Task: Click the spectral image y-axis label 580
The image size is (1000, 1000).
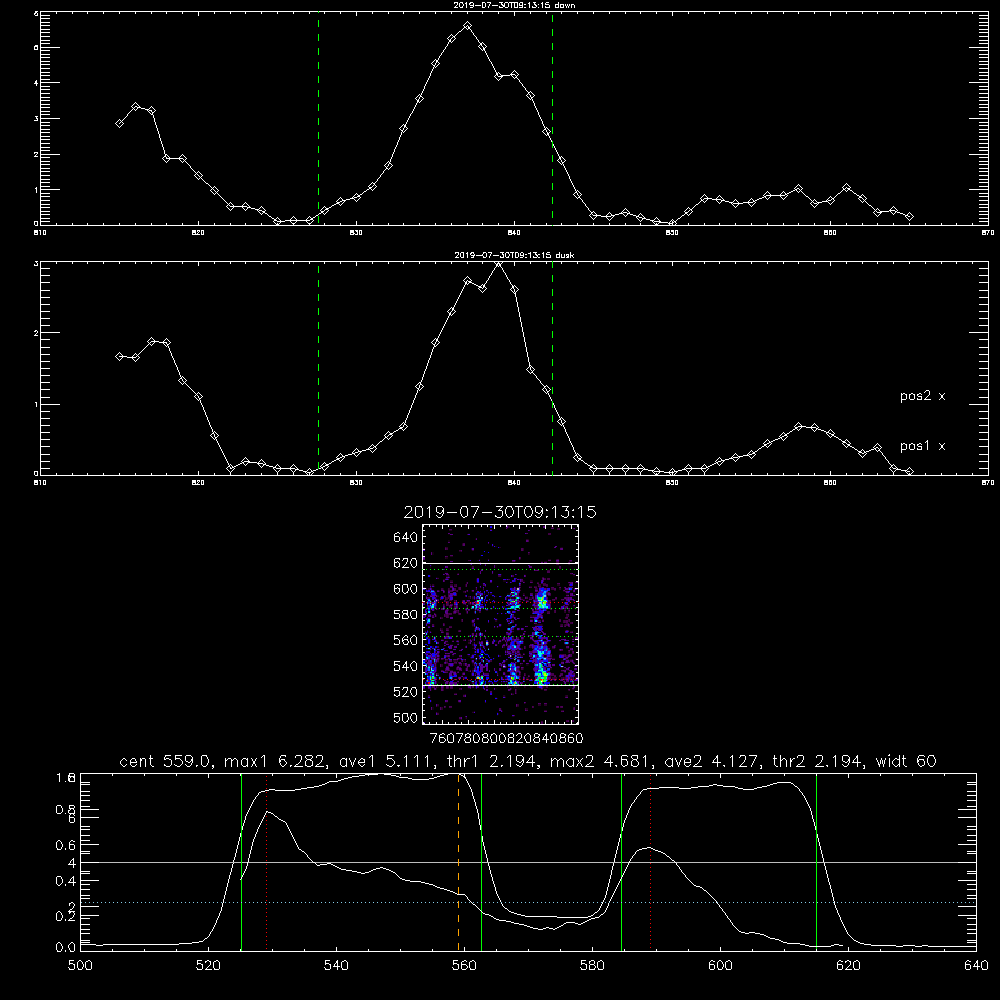Action: pyautogui.click(x=406, y=615)
